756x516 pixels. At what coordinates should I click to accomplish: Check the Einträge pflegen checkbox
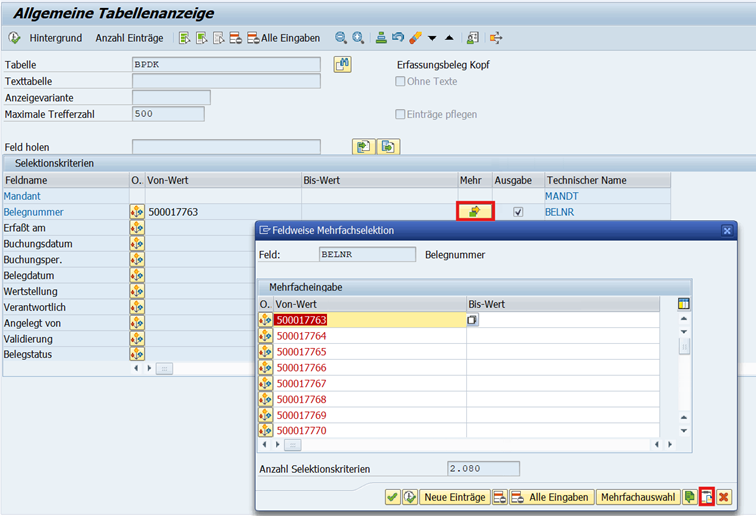point(401,114)
